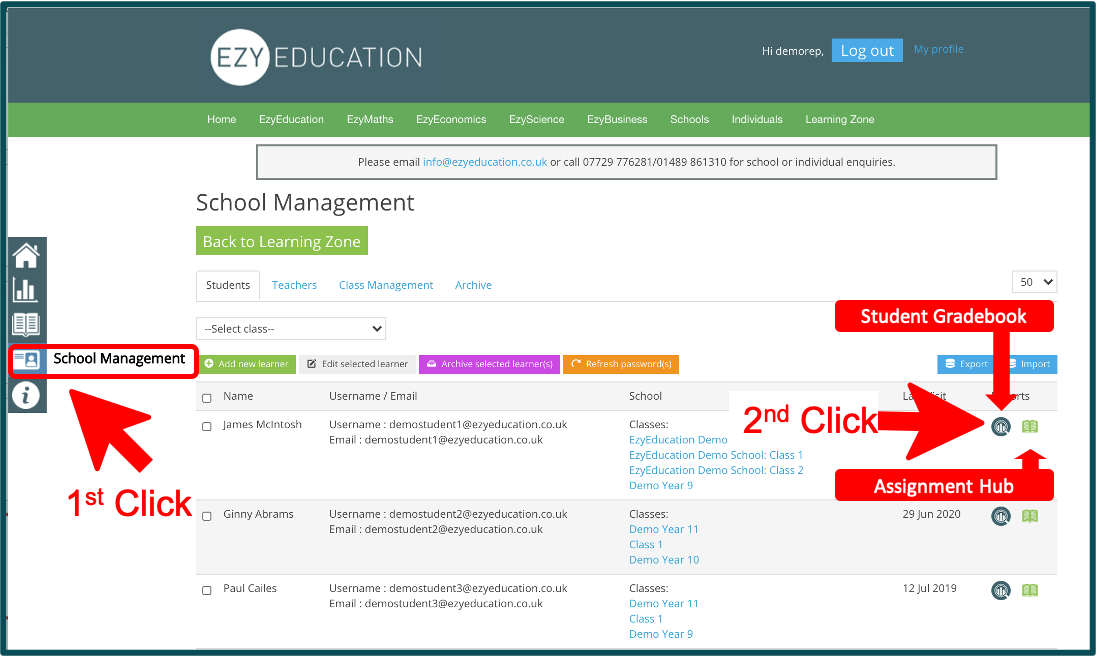Open the EzyBusiness menu item
Image resolution: width=1096 pixels, height=656 pixels.
click(x=617, y=119)
